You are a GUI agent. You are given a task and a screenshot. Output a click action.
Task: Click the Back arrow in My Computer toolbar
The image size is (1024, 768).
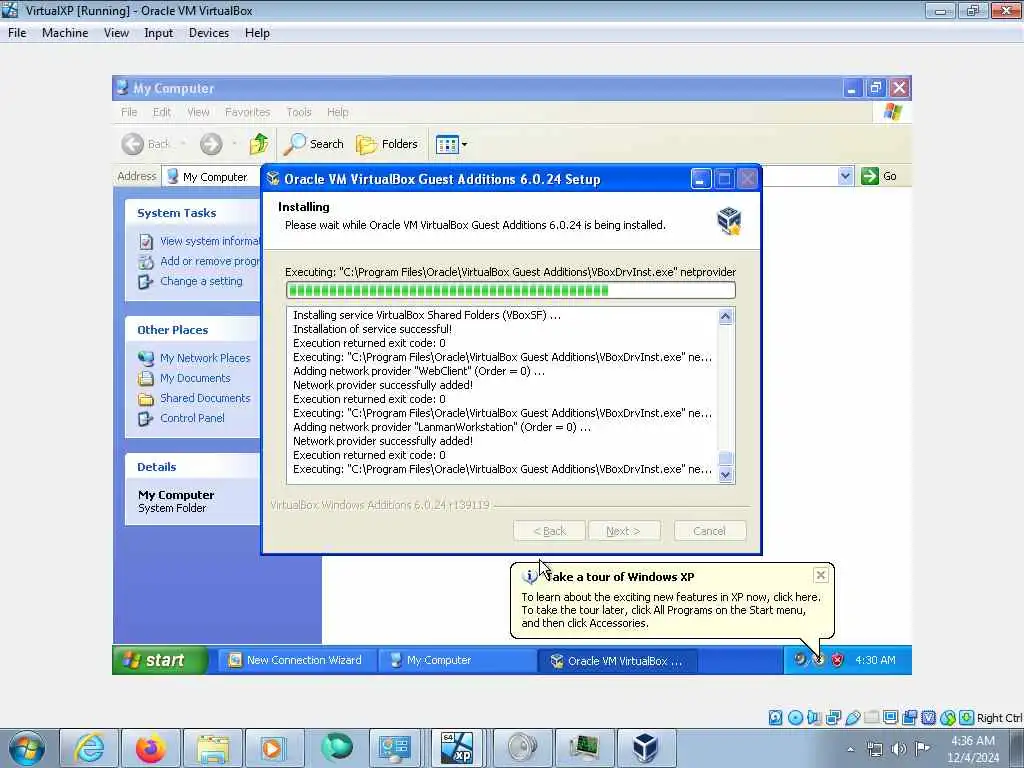(x=133, y=144)
